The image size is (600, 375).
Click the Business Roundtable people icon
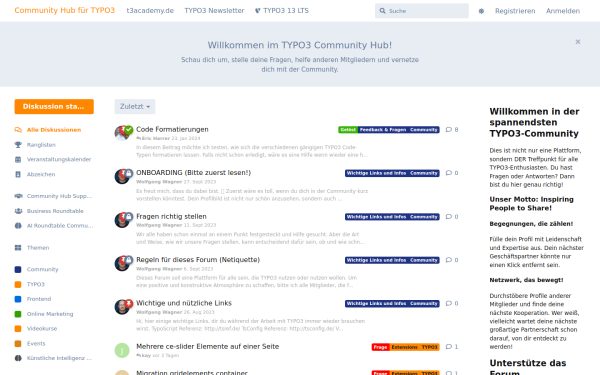[18, 211]
